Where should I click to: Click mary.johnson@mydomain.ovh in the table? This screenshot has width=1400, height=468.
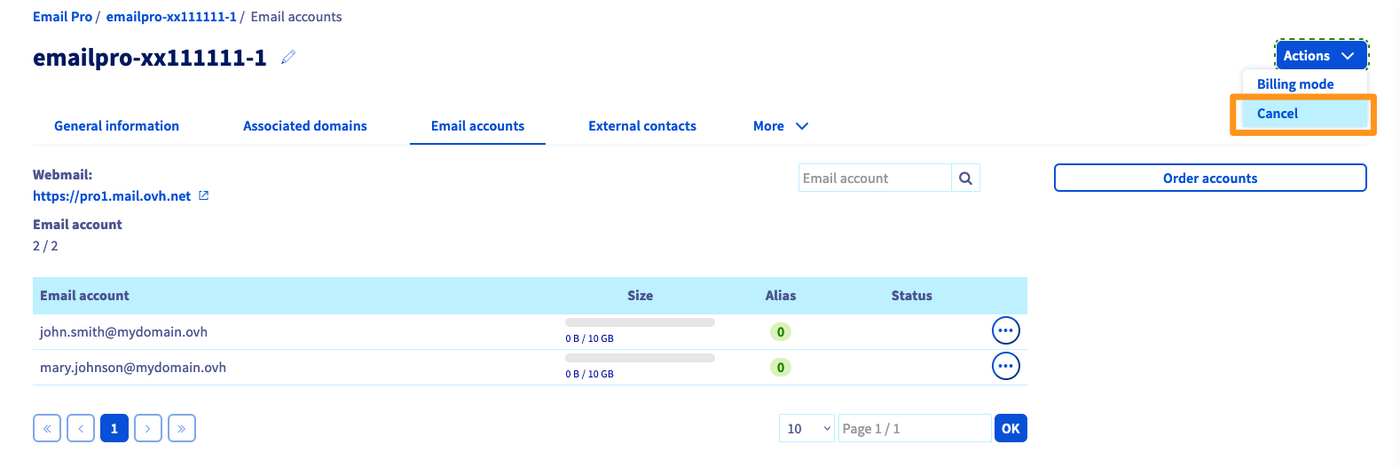(x=133, y=367)
